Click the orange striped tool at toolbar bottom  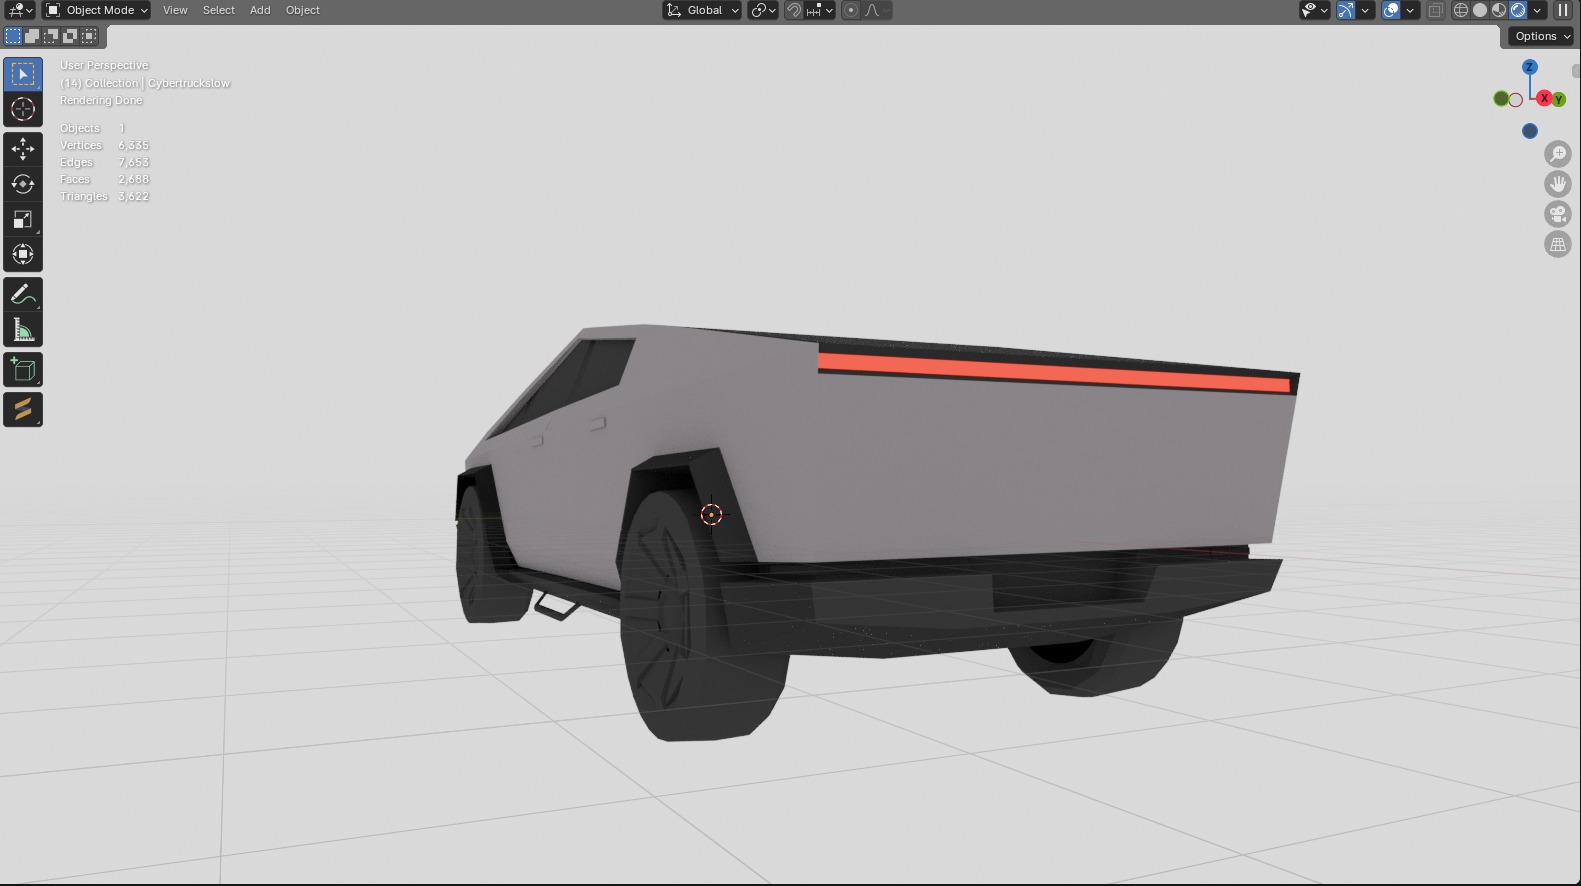pos(23,410)
